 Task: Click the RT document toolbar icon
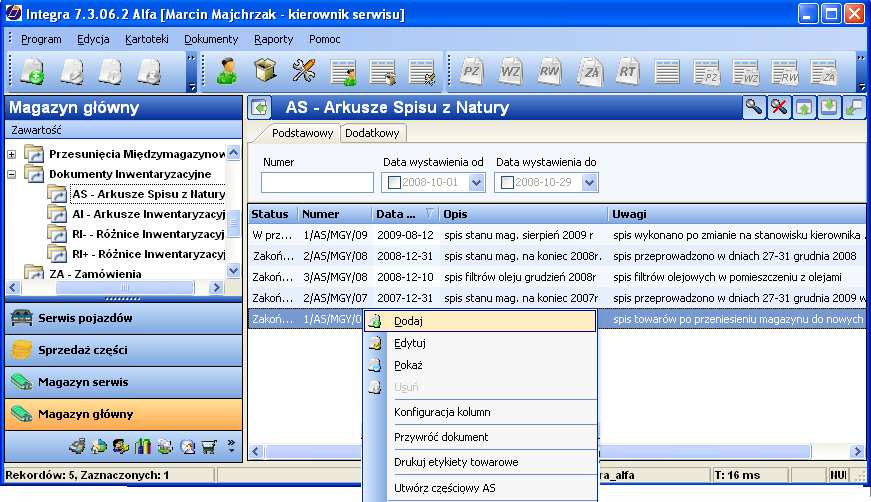click(627, 72)
